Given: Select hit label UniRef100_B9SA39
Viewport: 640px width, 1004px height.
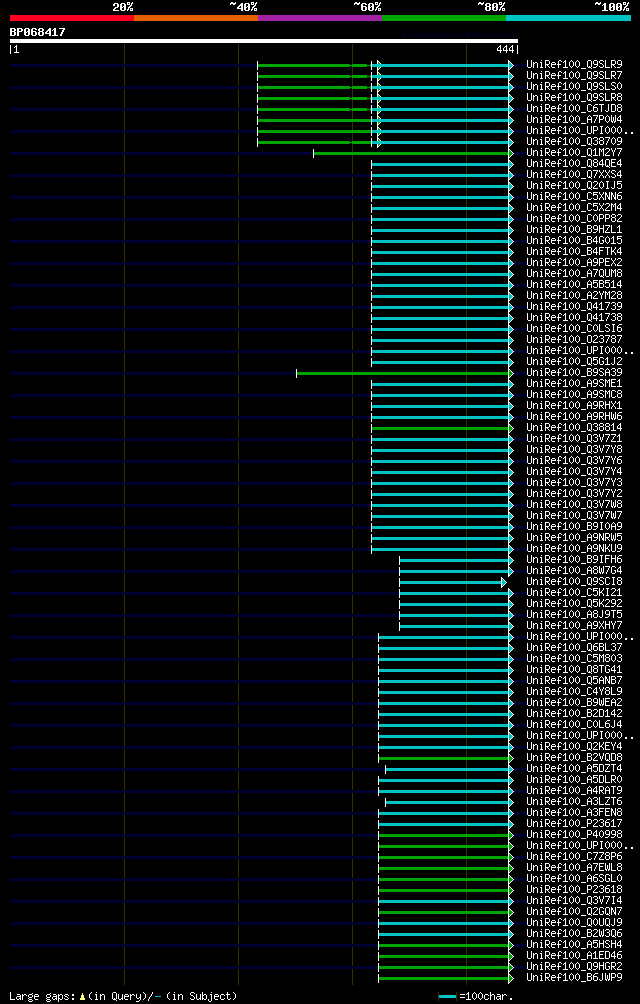Looking at the screenshot, I should coord(574,373).
